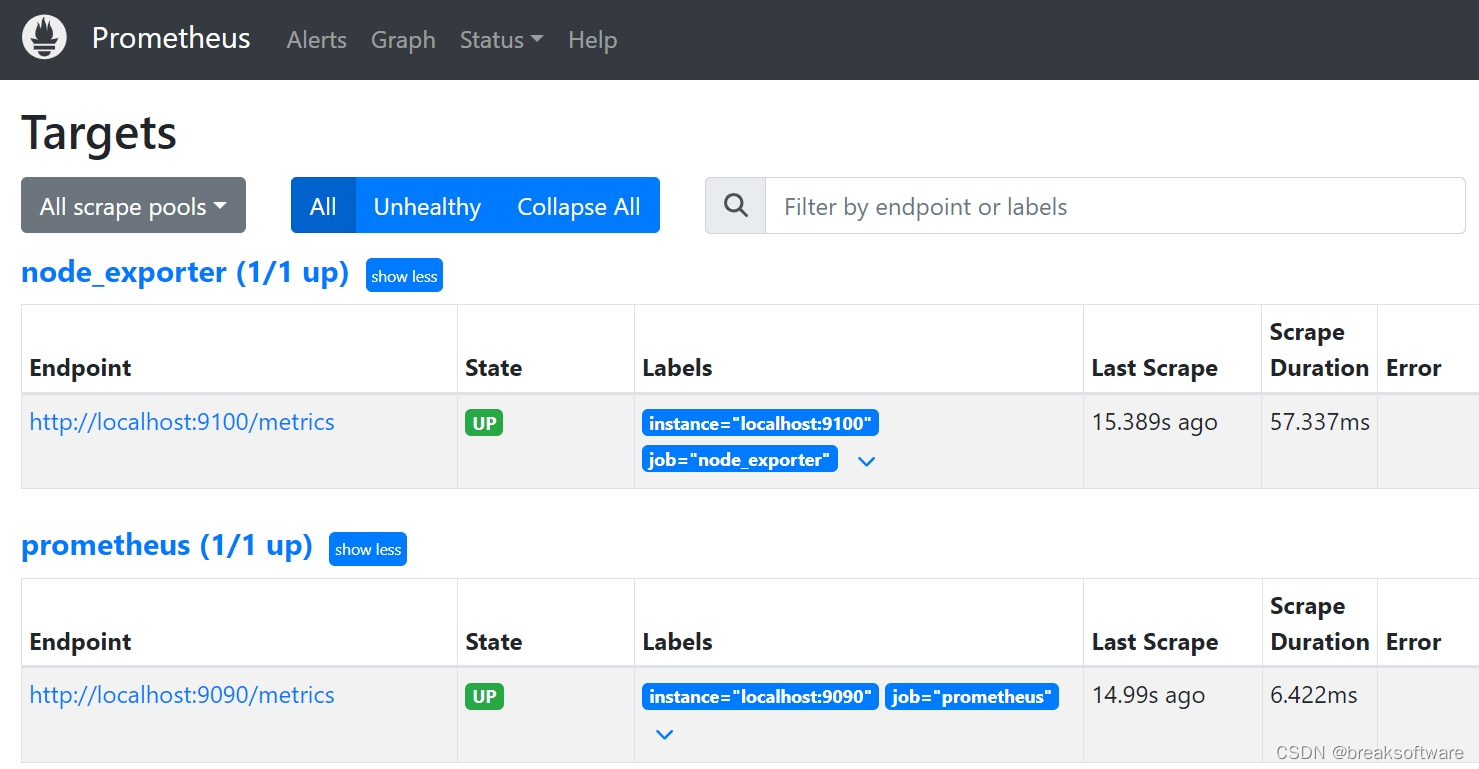Open the Help page
1479x769 pixels.
click(x=592, y=40)
